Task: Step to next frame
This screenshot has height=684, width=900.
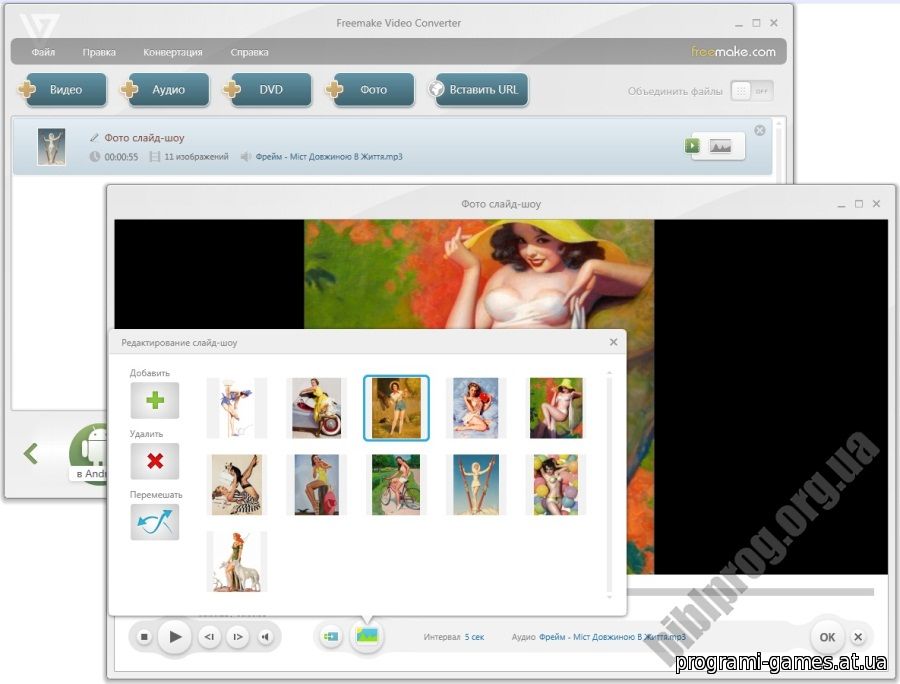Action: (237, 636)
